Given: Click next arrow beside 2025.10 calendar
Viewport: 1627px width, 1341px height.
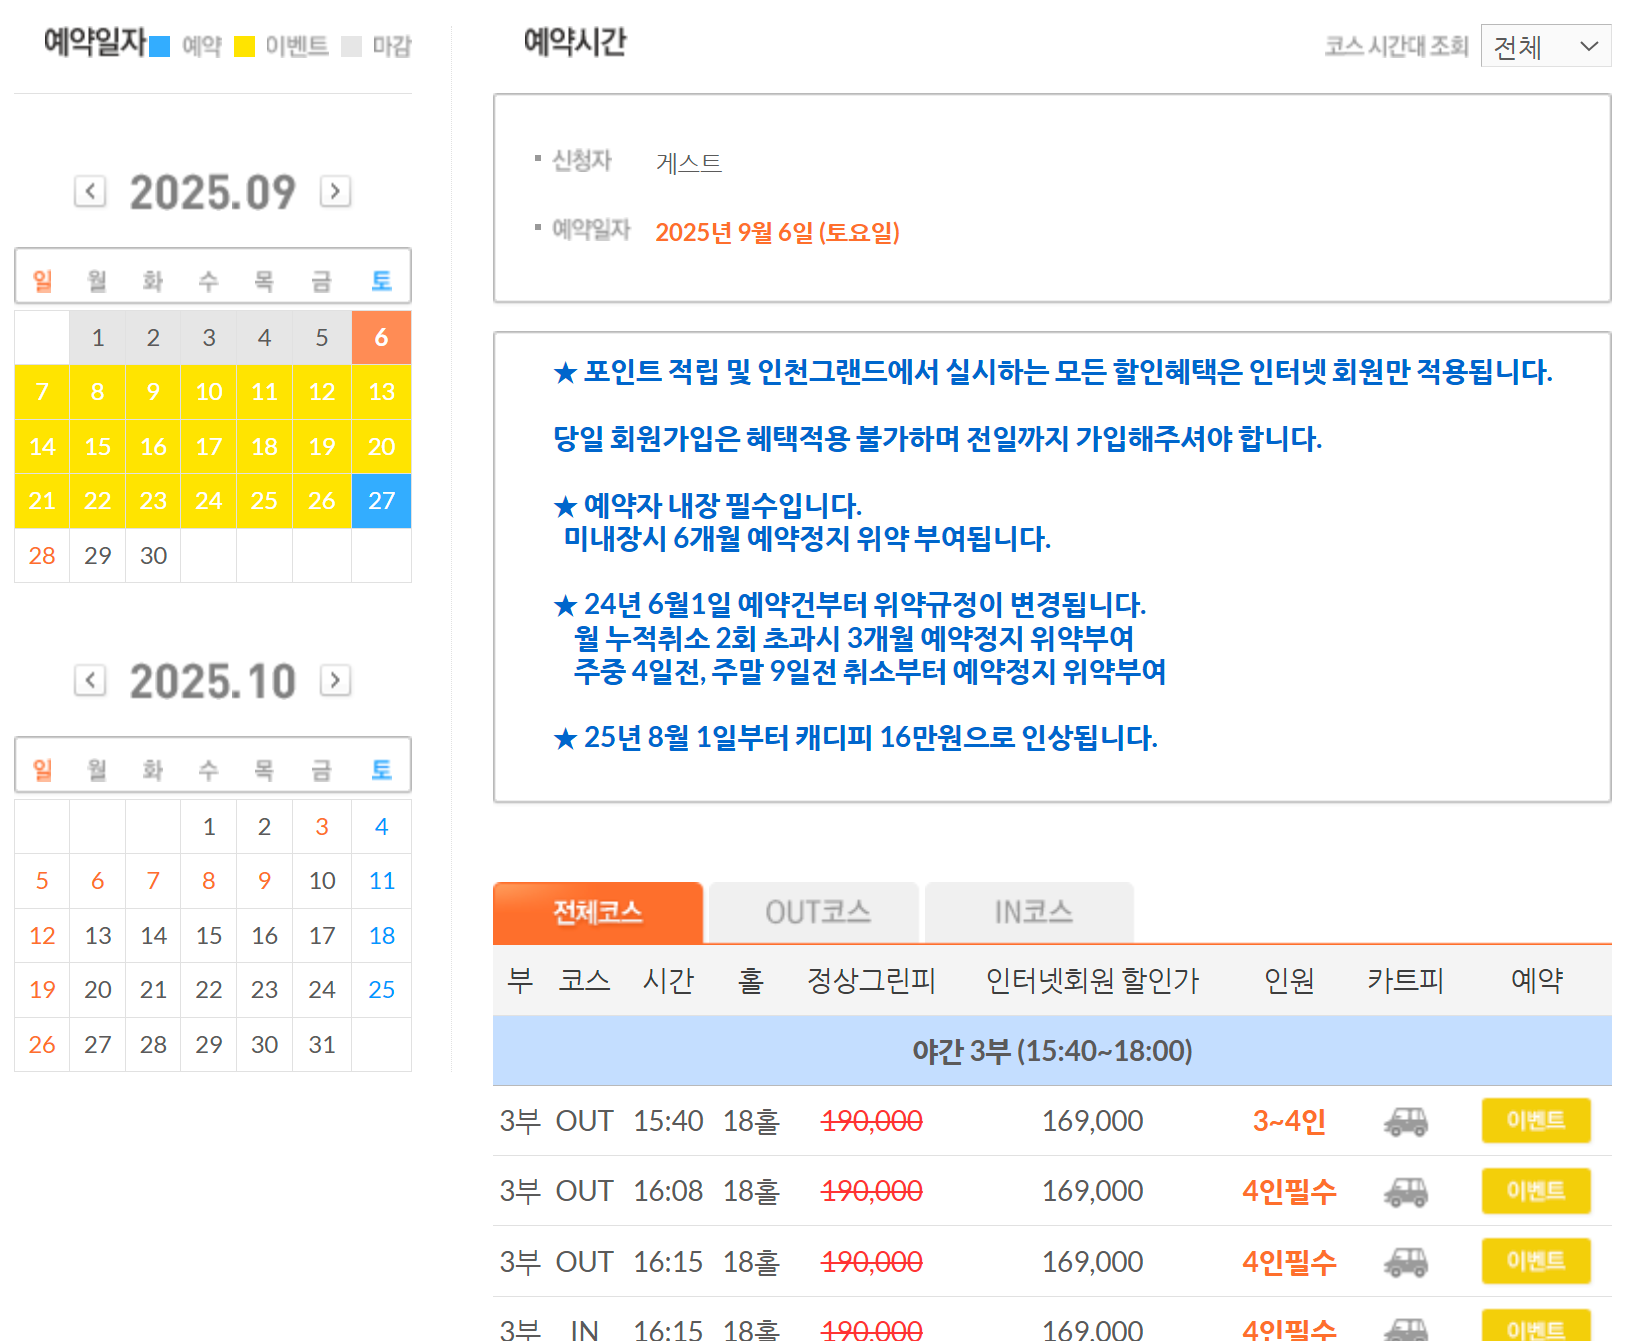Looking at the screenshot, I should 335,681.
